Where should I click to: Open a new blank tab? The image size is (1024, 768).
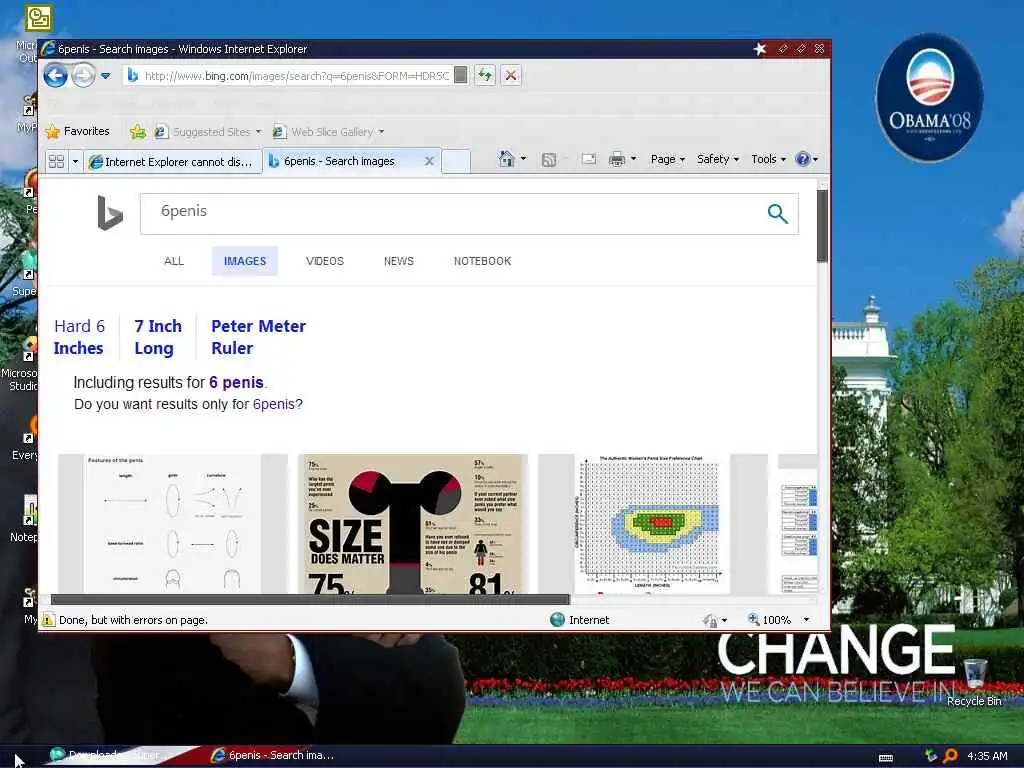(456, 161)
